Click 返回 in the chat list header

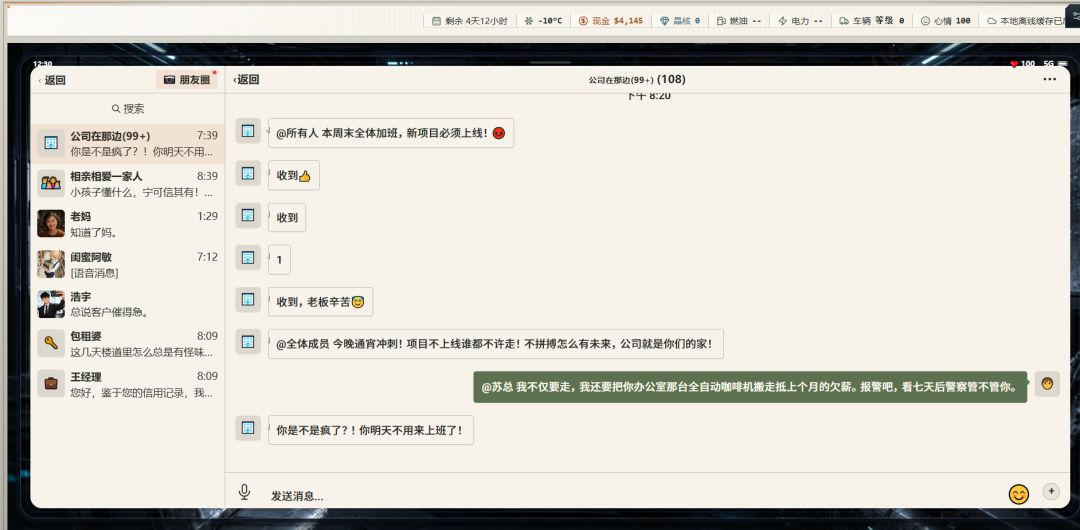tap(52, 80)
